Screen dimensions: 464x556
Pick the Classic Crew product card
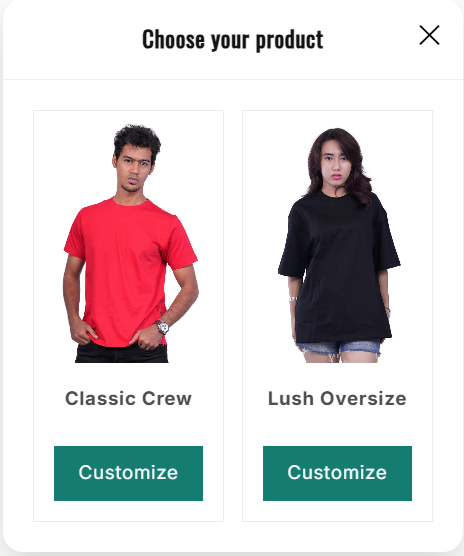128,316
